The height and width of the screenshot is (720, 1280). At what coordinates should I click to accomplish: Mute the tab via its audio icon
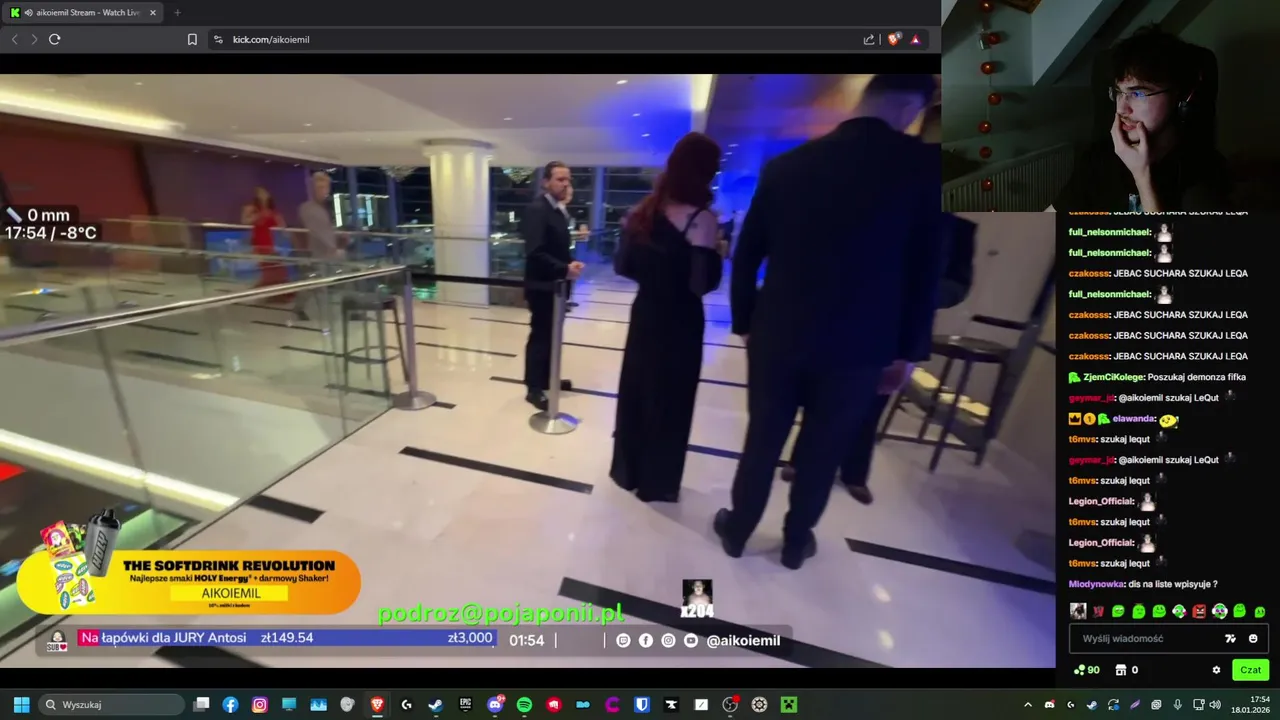click(29, 13)
